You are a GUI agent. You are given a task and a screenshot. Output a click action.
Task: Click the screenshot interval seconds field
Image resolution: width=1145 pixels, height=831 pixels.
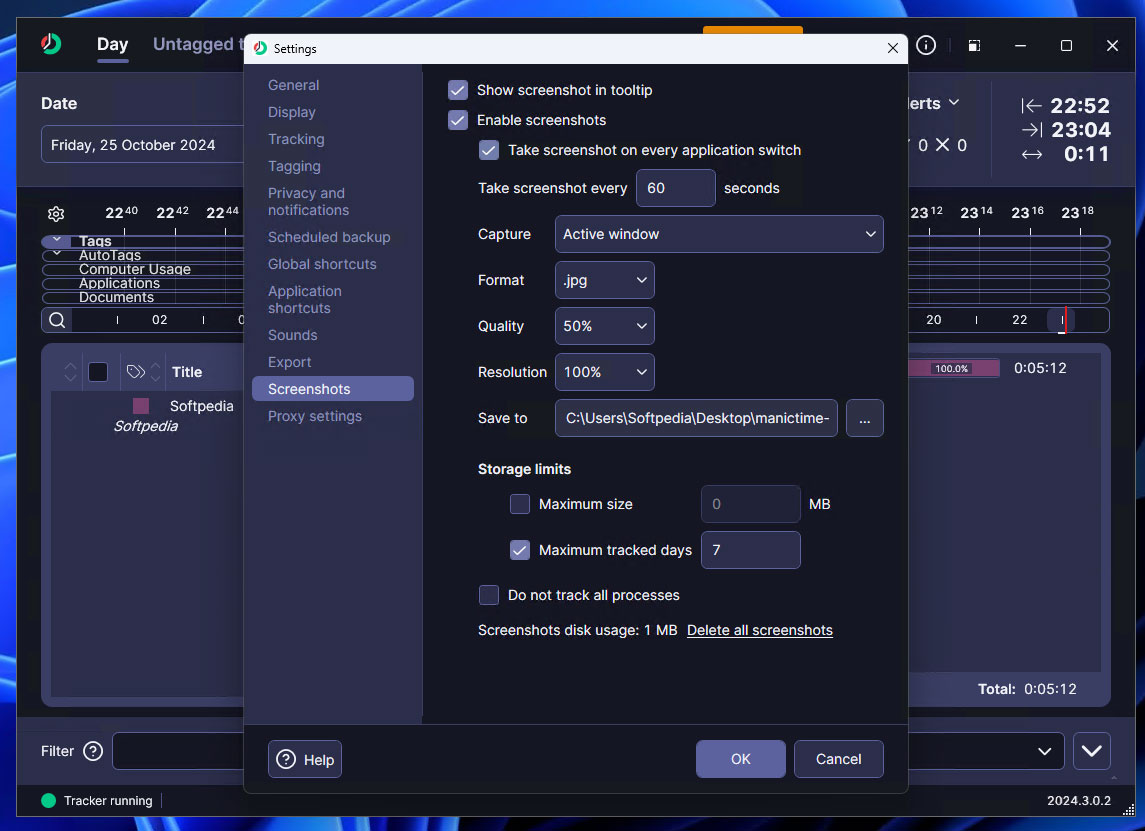675,188
